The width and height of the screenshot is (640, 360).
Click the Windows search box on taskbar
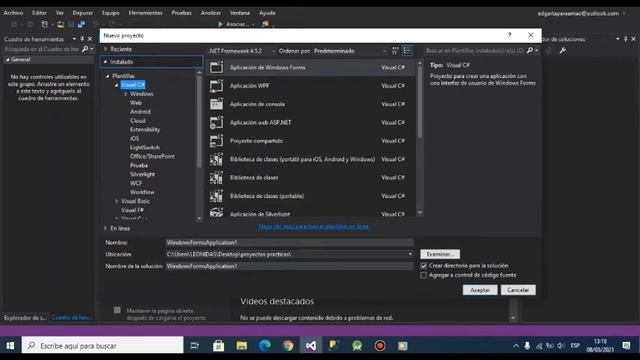[102, 346]
